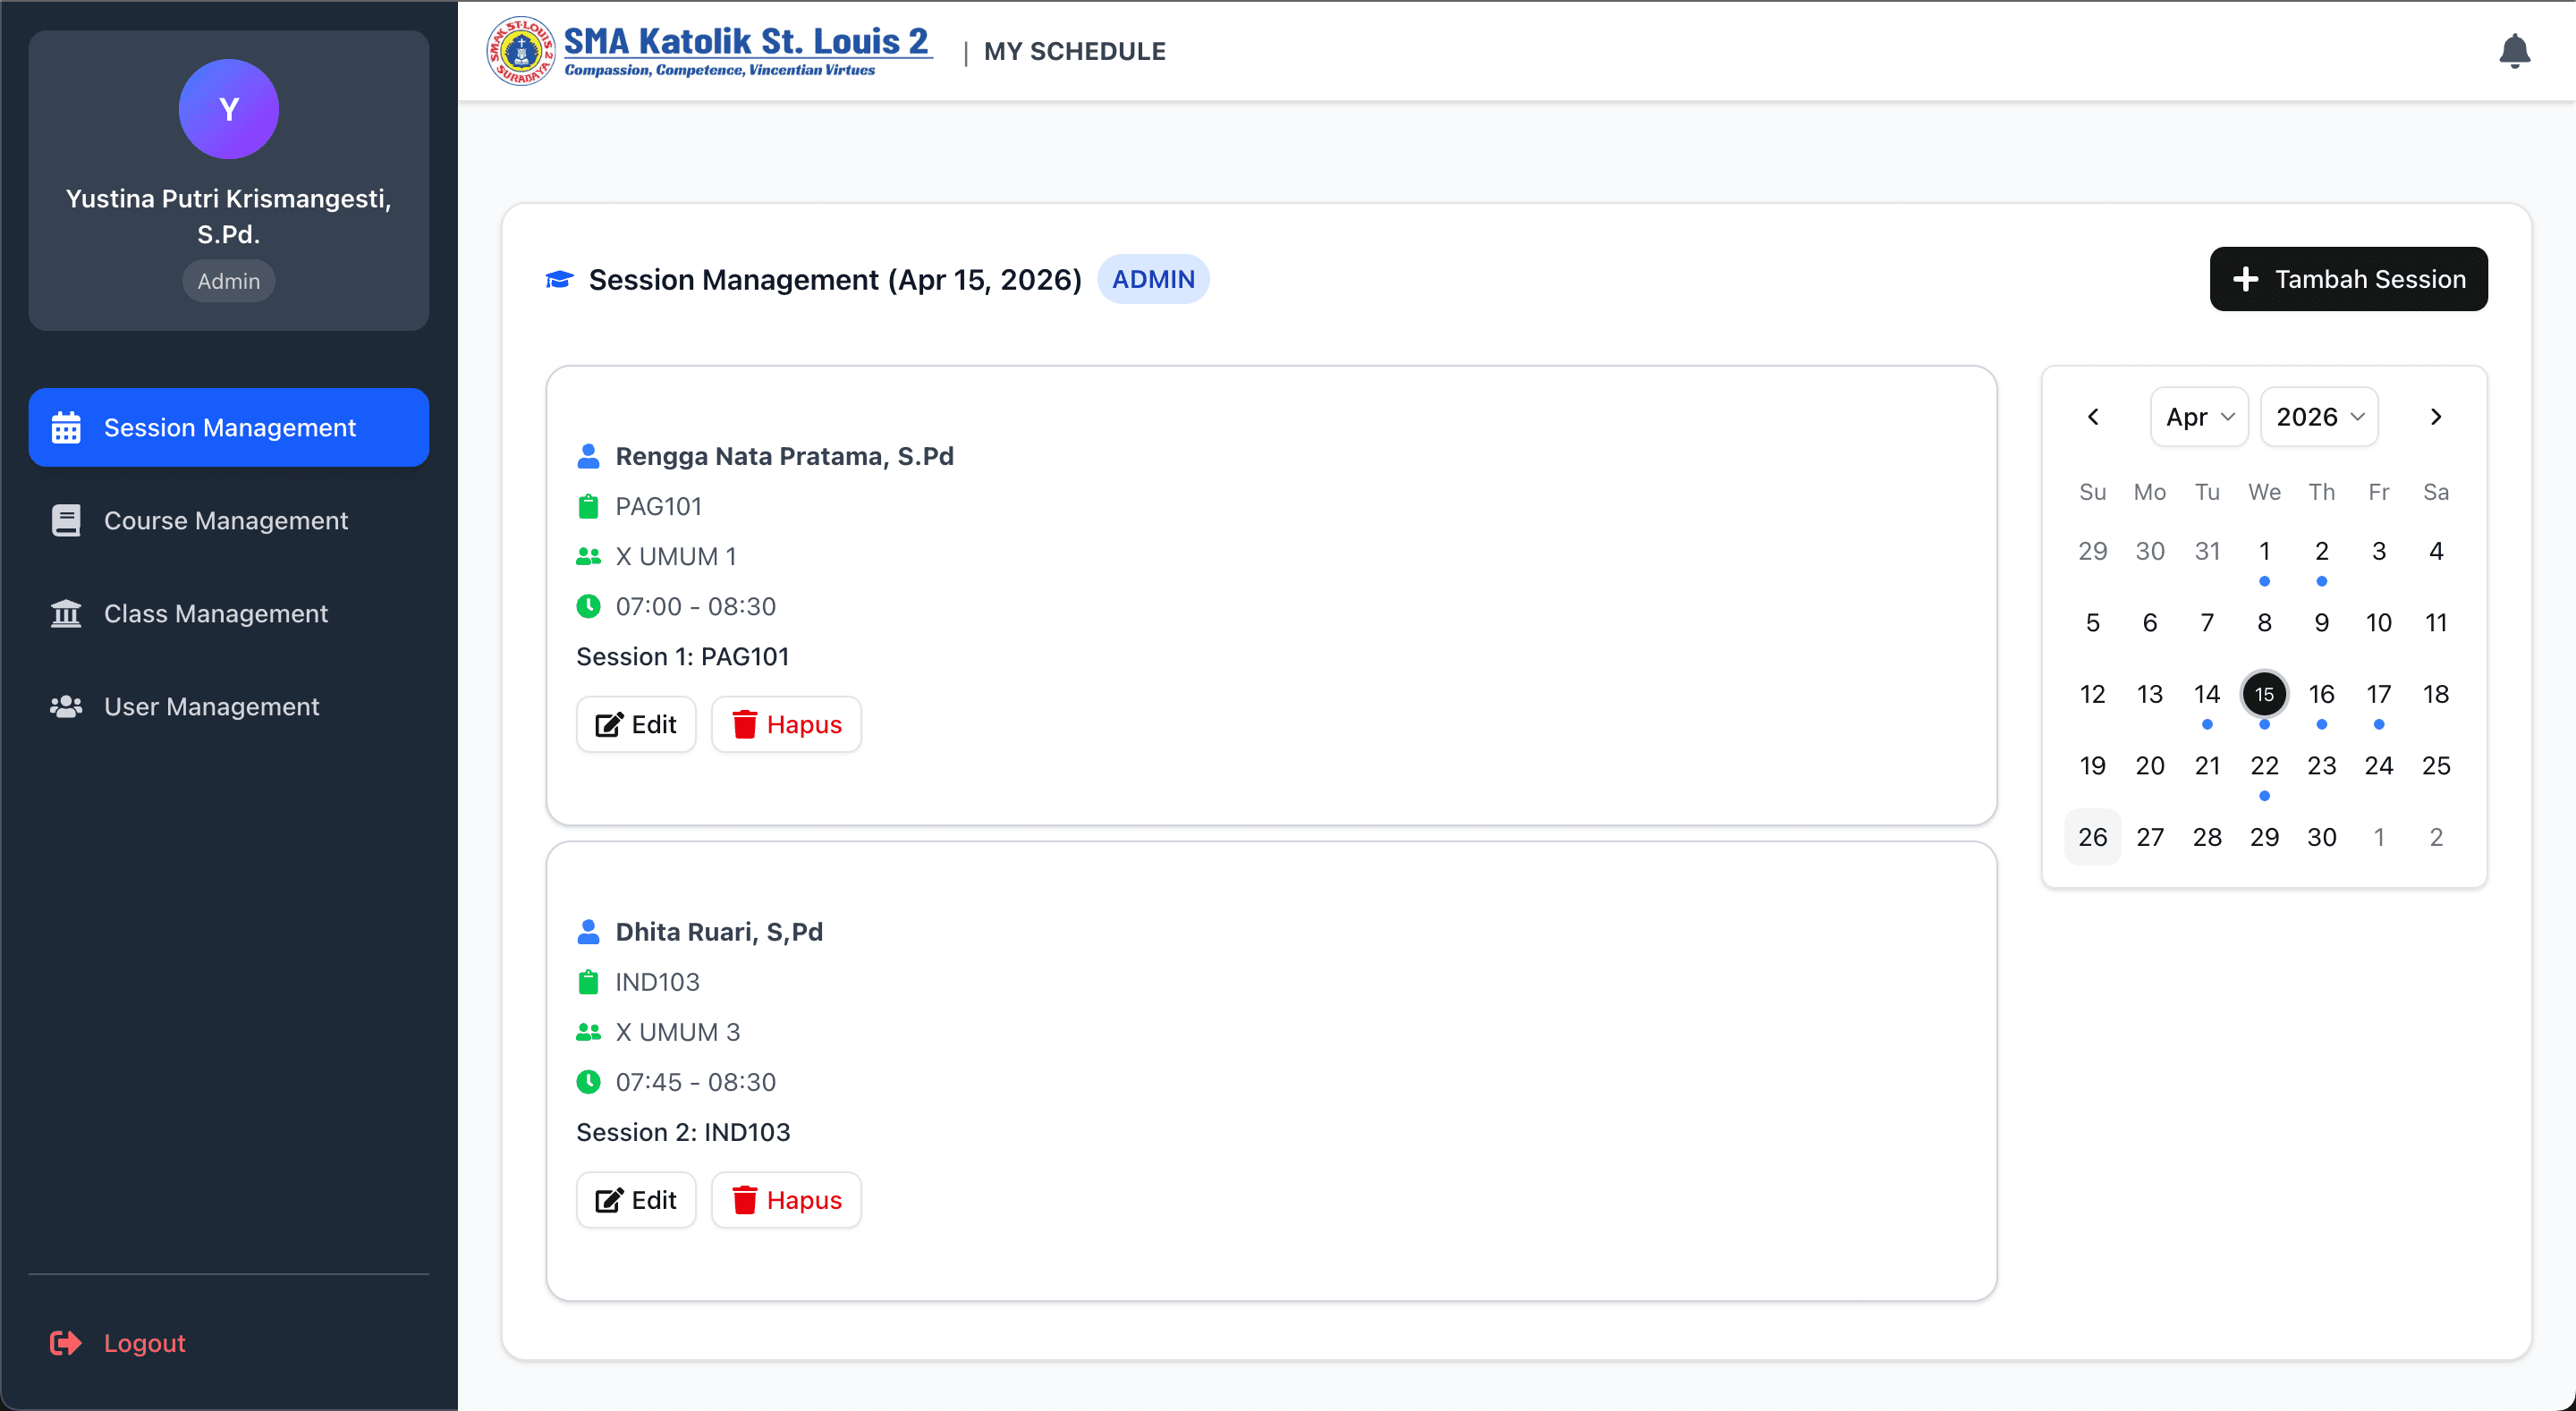Click the Session Management calendar icon
This screenshot has height=1411, width=2576.
pos(66,427)
